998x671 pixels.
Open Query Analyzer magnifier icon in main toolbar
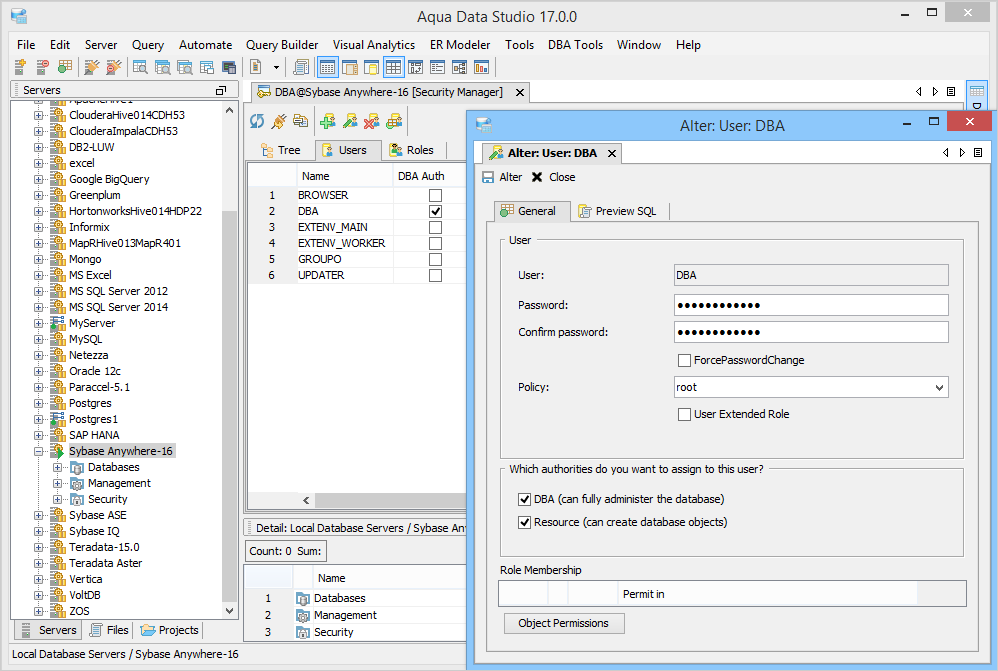140,67
